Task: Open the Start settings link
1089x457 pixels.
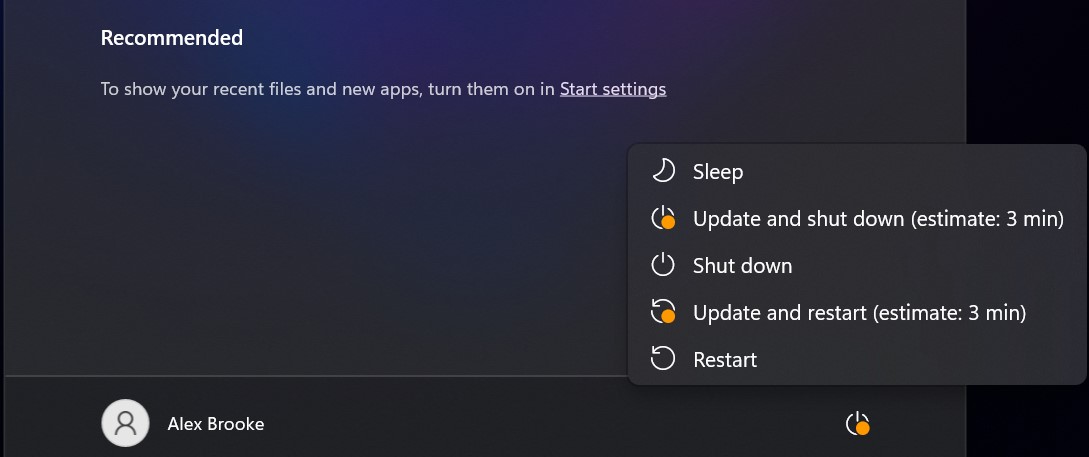Action: [x=613, y=89]
